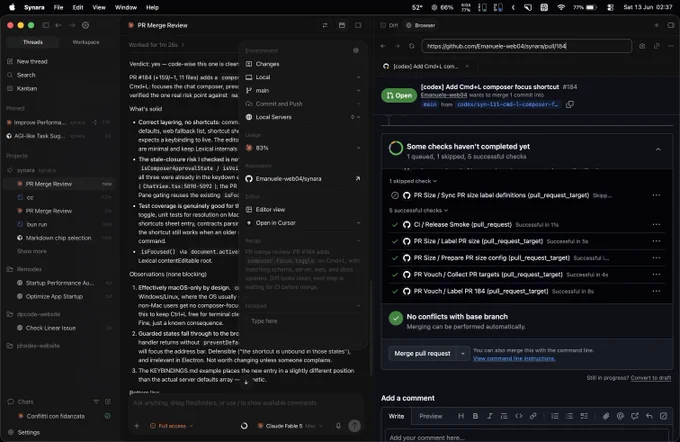
Task: Attach files with the paperclip in comment editor
Action: click(x=606, y=416)
